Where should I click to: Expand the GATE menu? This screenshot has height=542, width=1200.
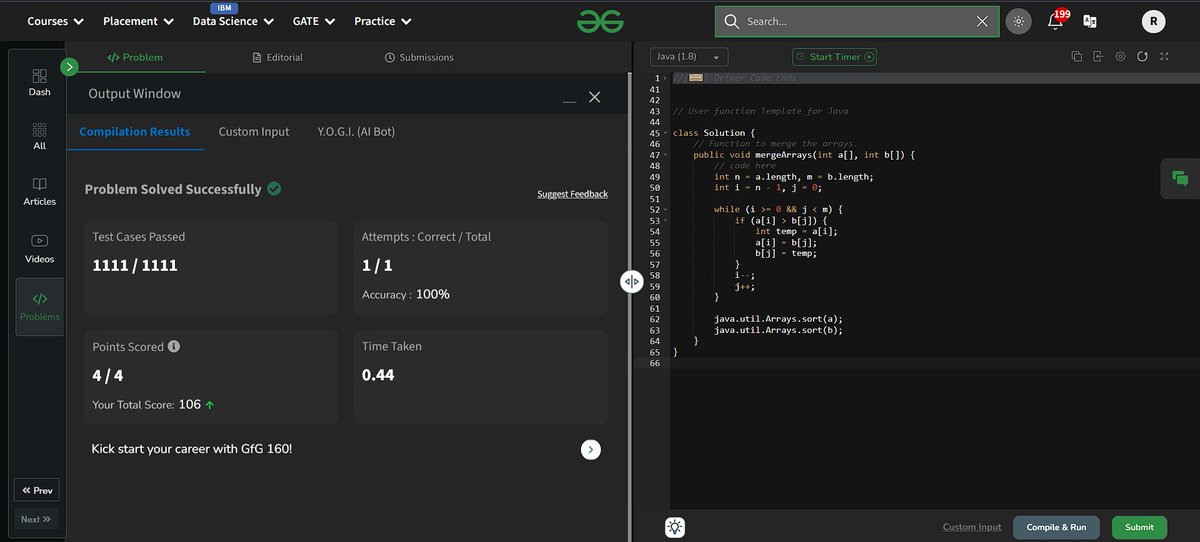coord(315,21)
